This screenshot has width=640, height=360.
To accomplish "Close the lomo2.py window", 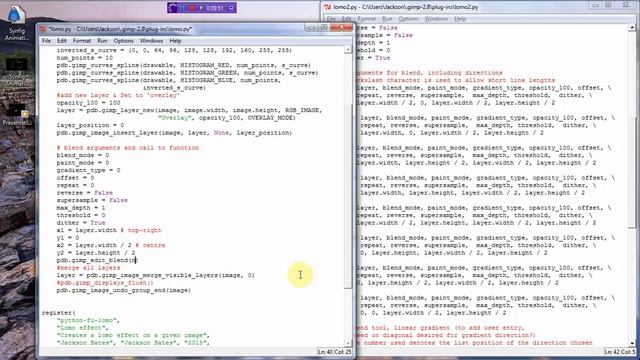I will [x=625, y=5].
